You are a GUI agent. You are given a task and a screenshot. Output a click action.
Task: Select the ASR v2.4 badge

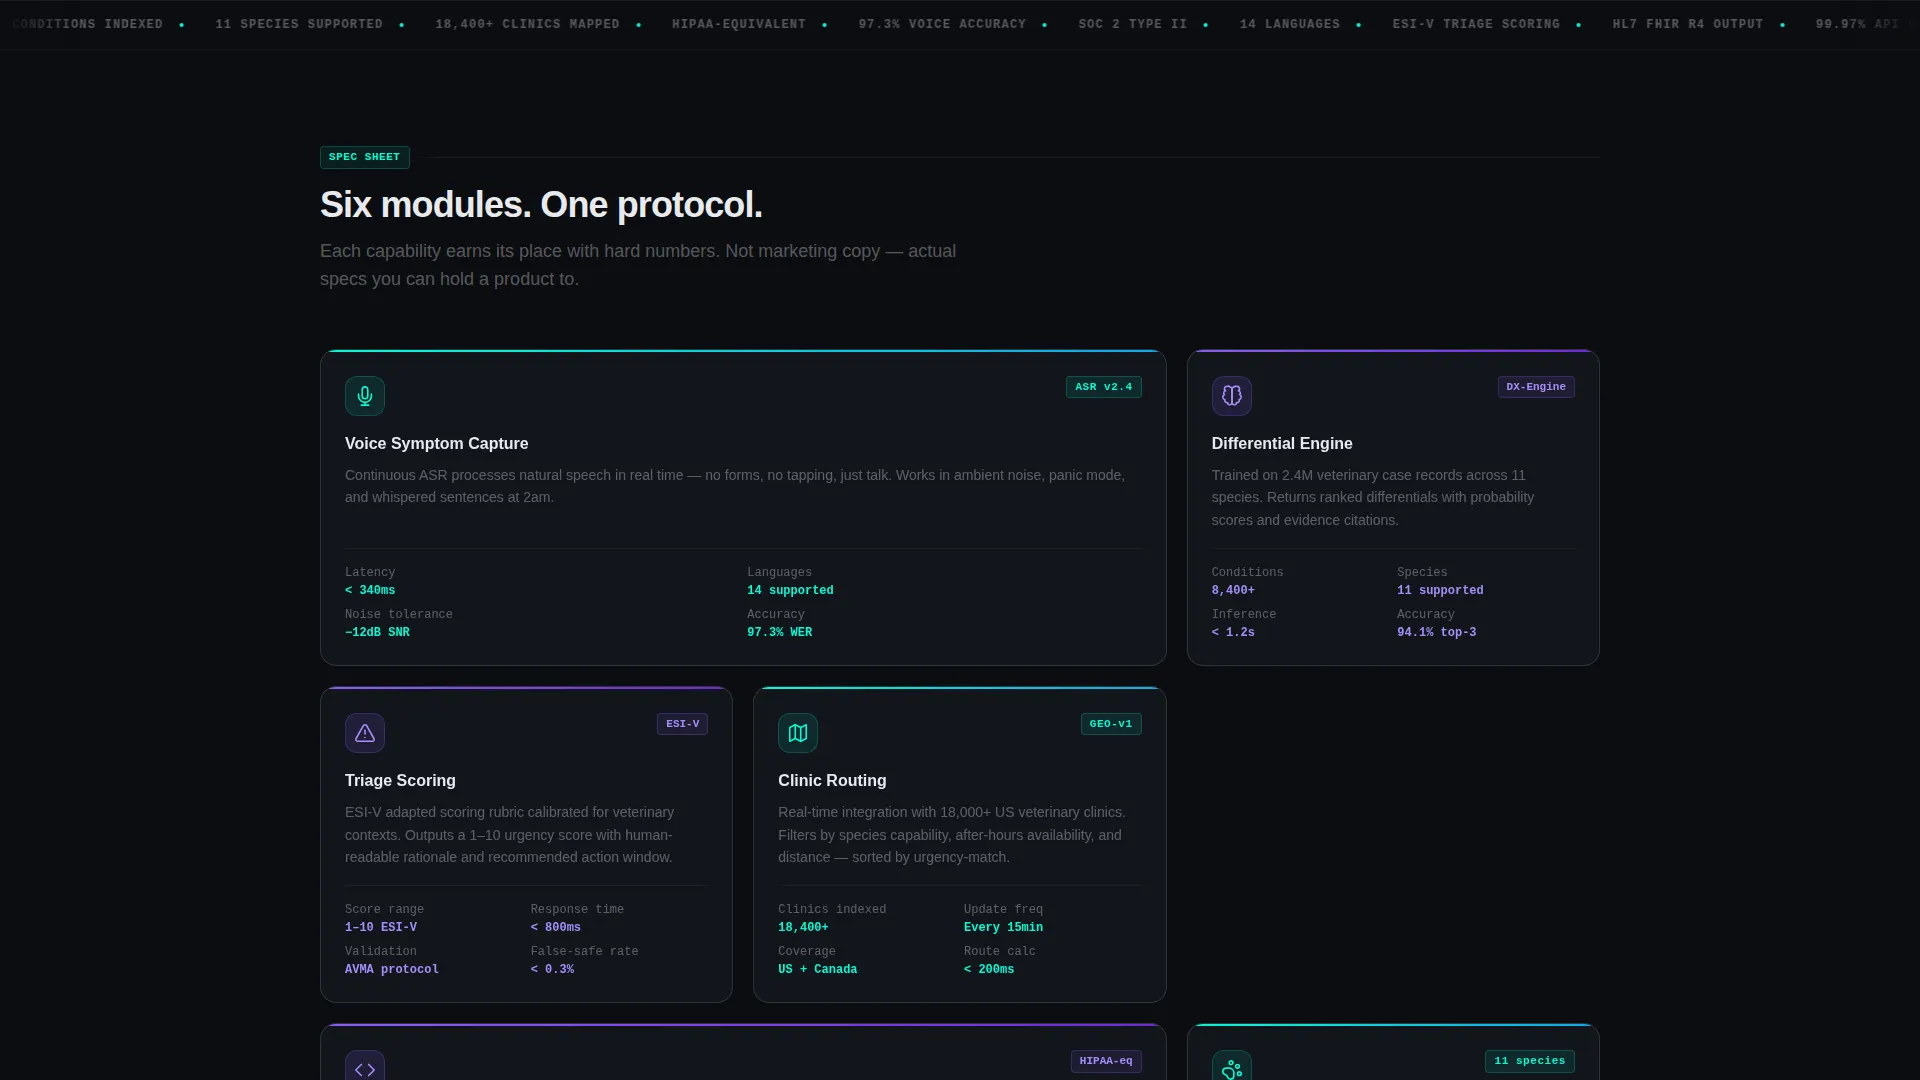pos(1104,387)
